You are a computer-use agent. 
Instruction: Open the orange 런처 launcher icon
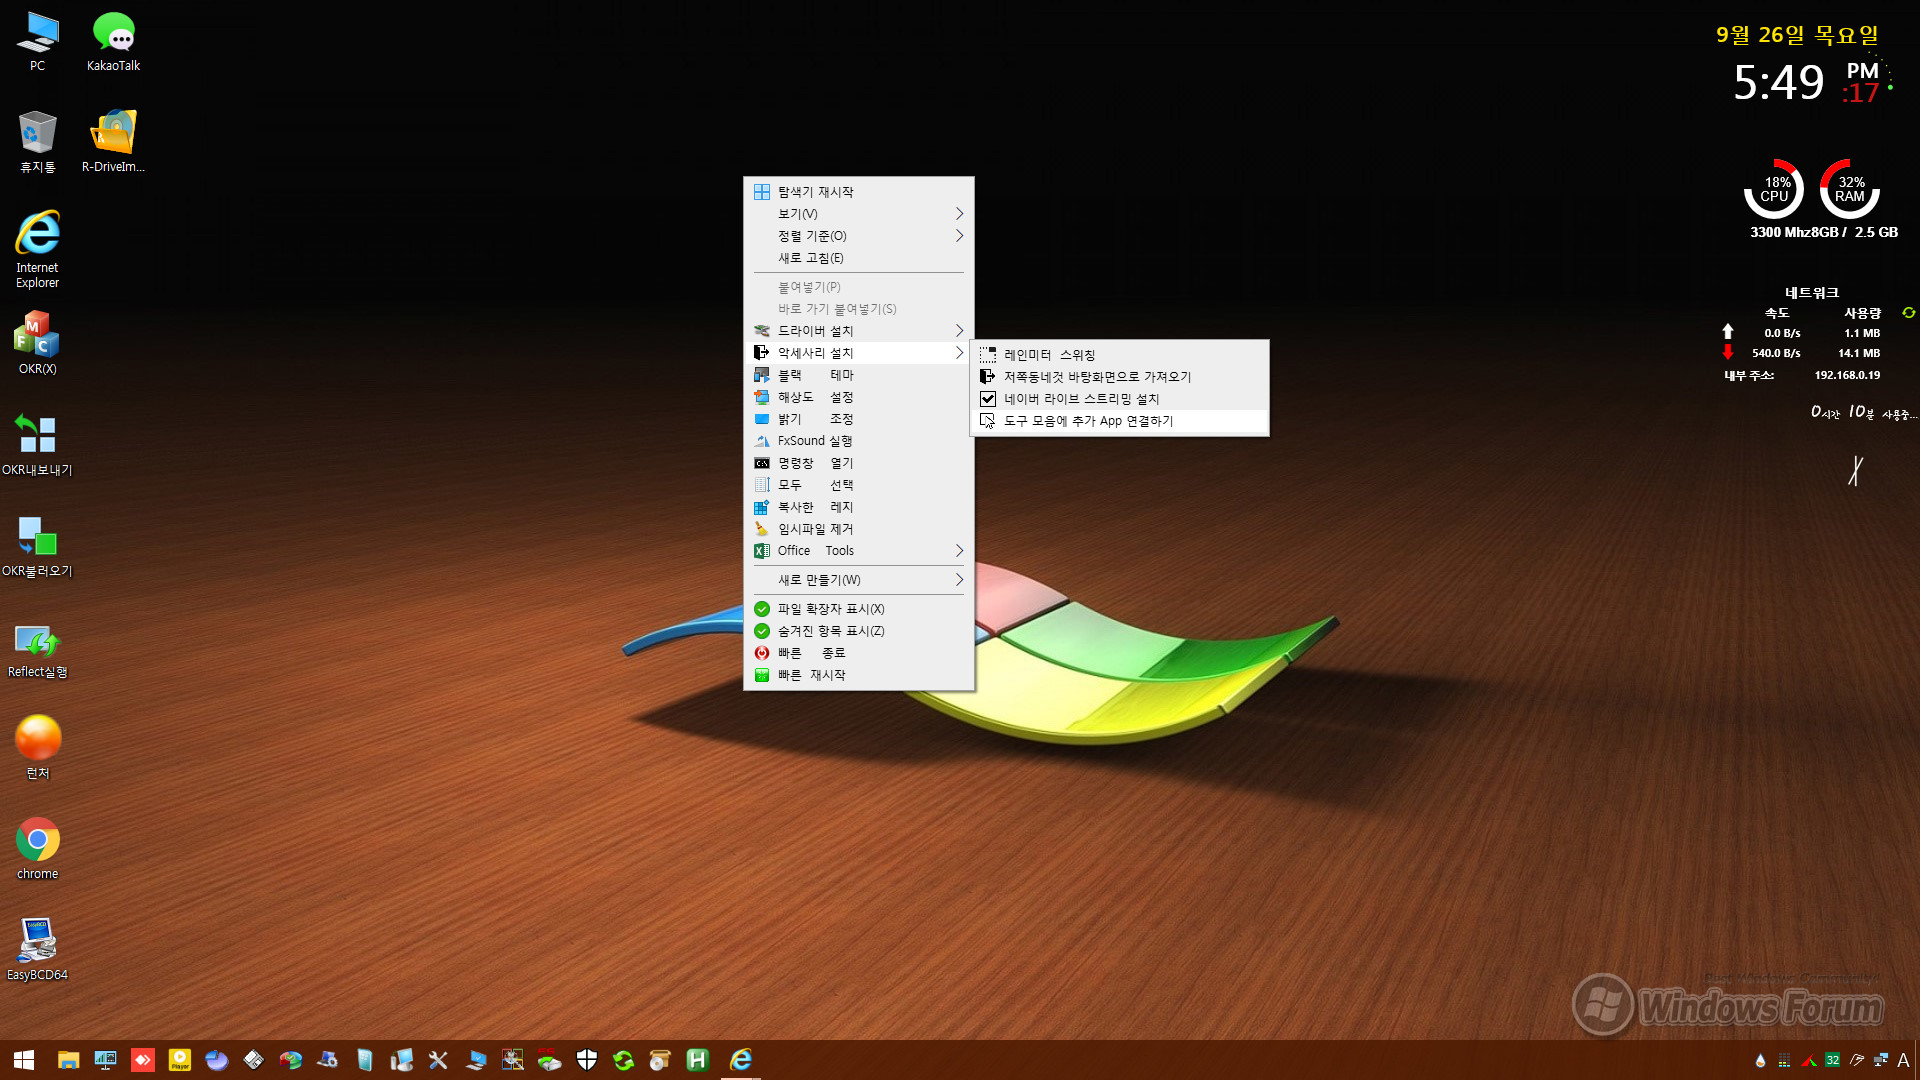coord(37,748)
